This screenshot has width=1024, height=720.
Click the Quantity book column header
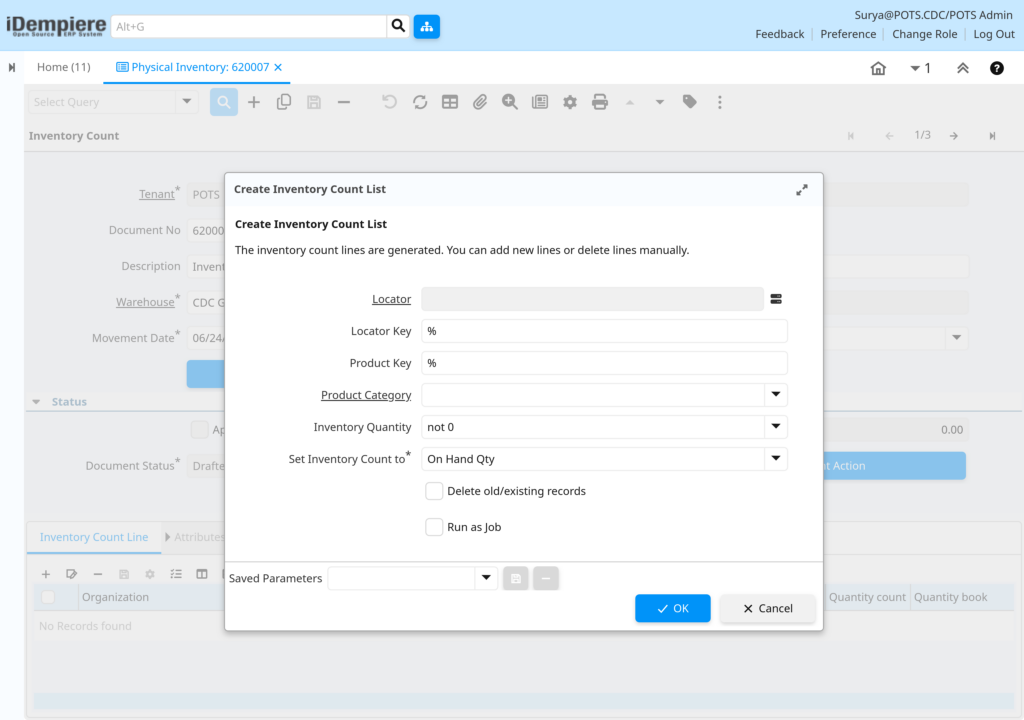coord(950,597)
